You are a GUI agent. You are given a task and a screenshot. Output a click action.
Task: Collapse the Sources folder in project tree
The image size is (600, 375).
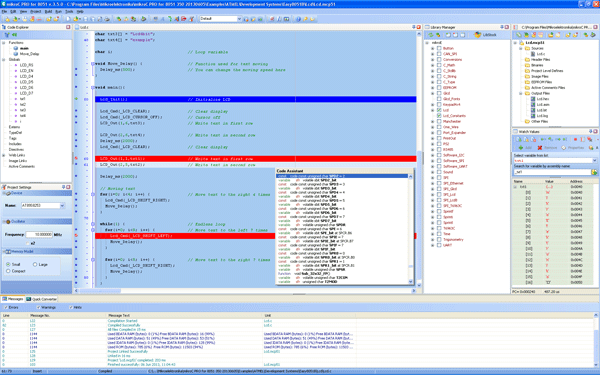[521, 48]
